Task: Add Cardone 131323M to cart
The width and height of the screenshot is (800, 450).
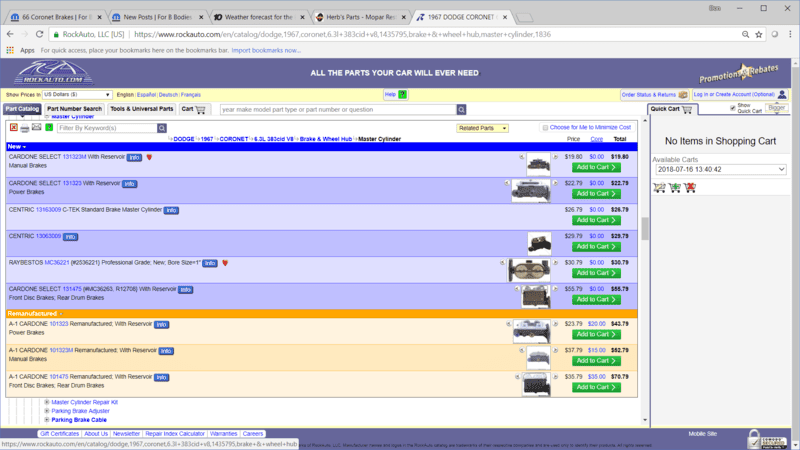Action: 596,167
